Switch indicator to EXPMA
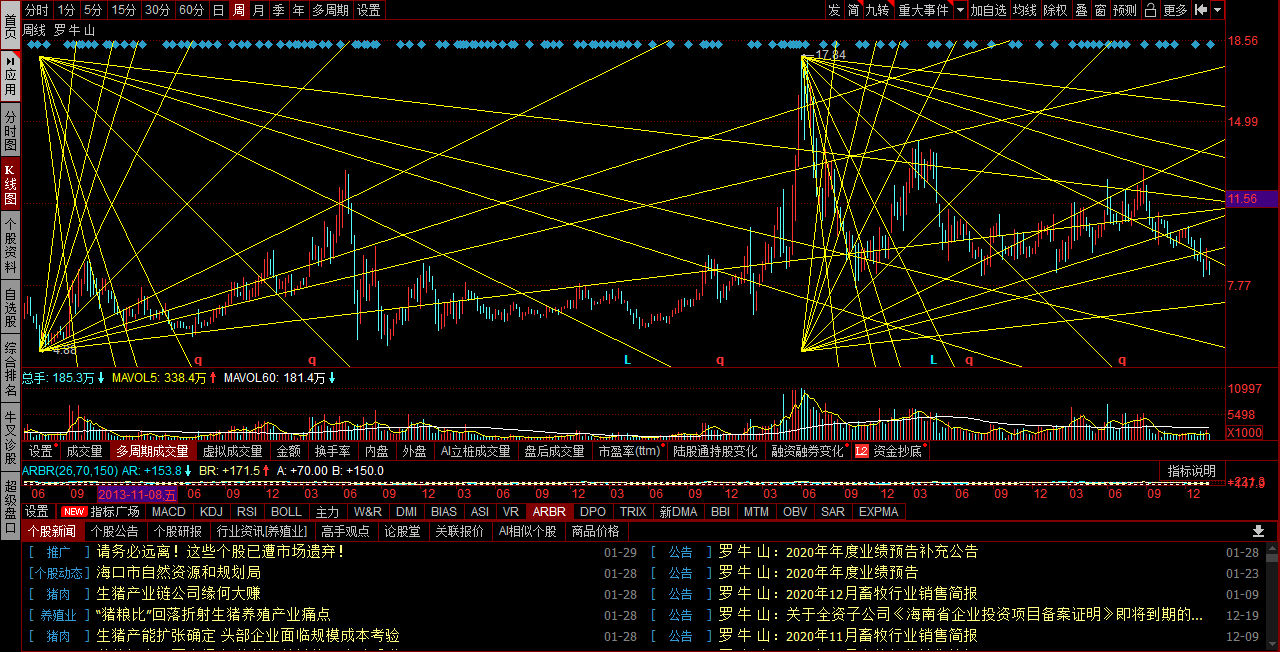The image size is (1280, 652). coord(879,511)
